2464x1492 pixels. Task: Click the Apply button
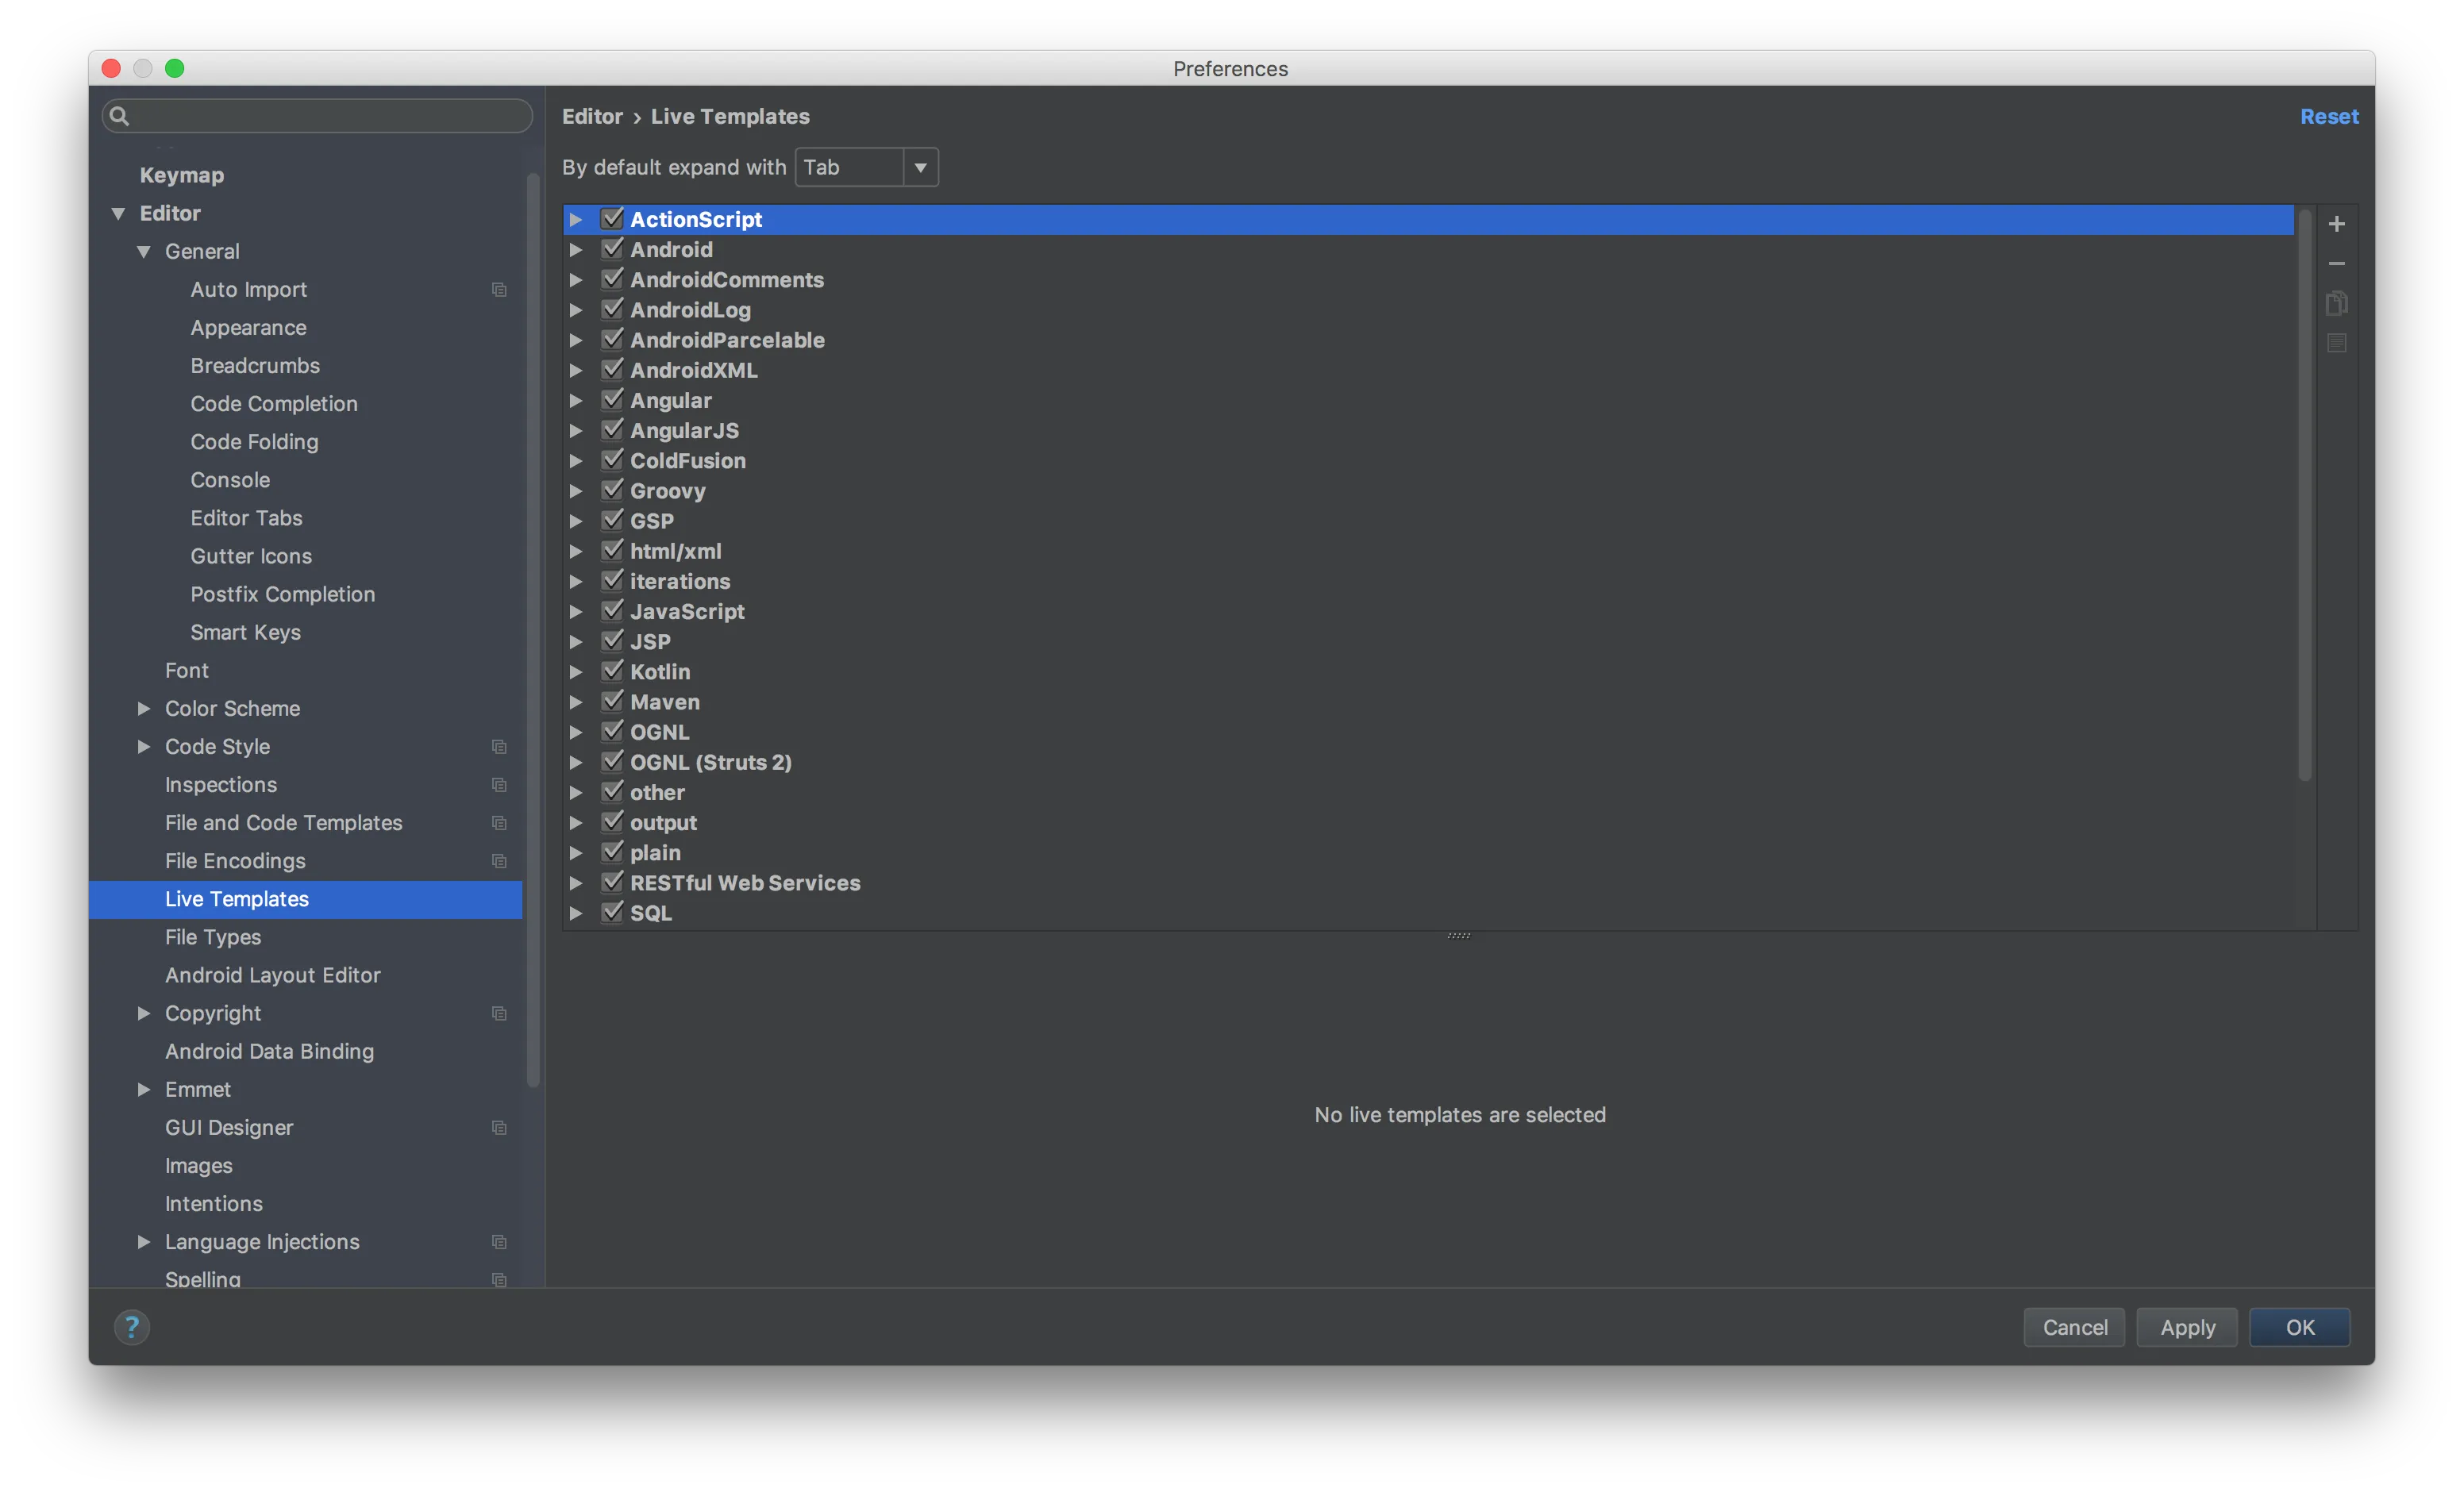pyautogui.click(x=2186, y=1327)
